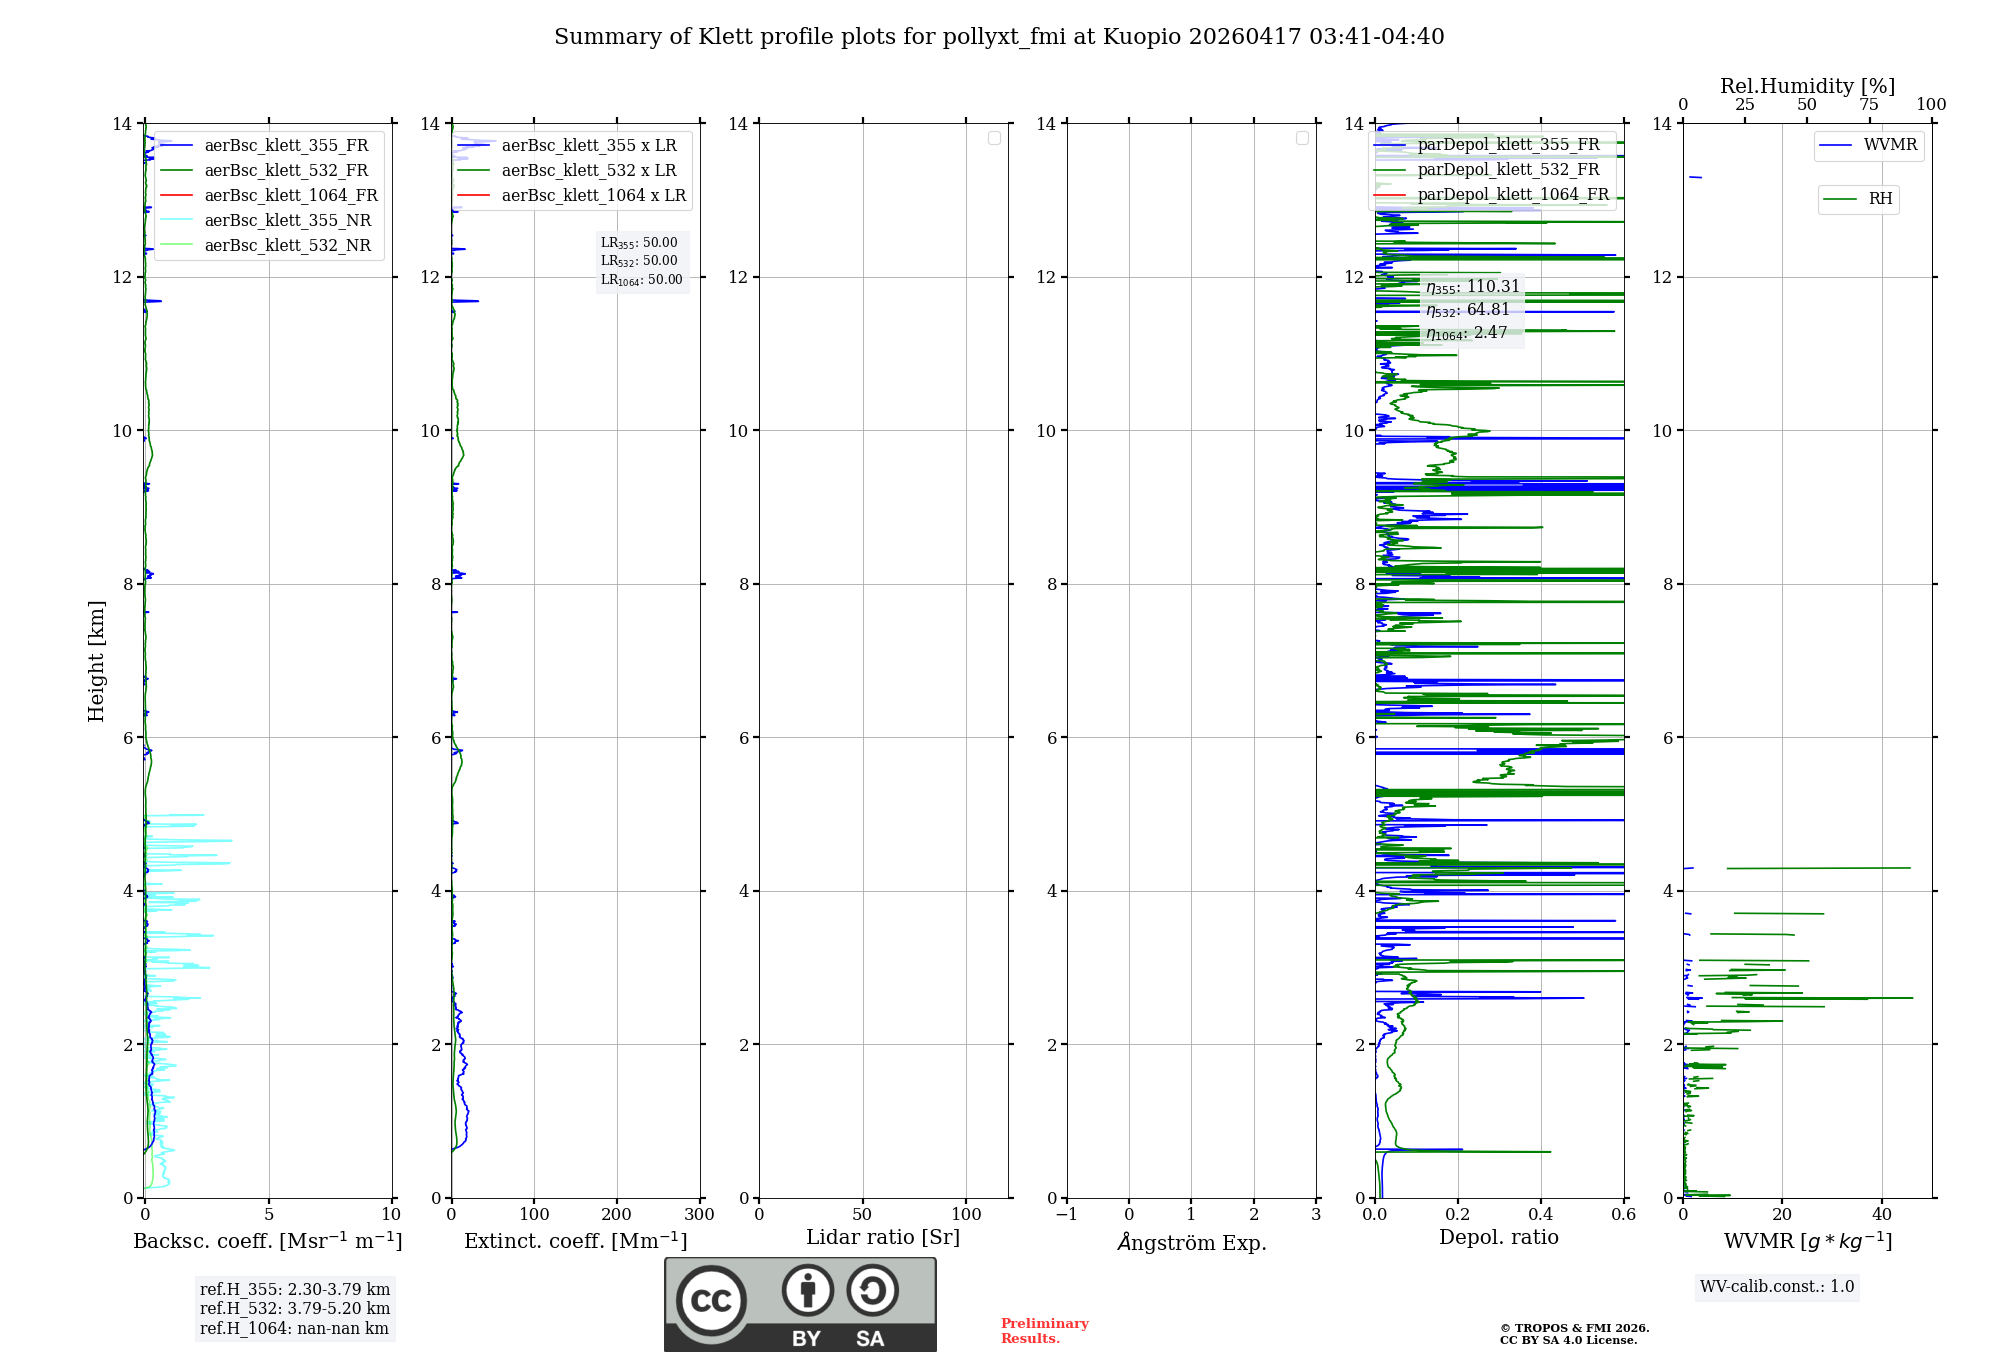Click aerBsc_klett_532 x LR legend entry
Screen dimensions: 2000x1360
tap(588, 171)
